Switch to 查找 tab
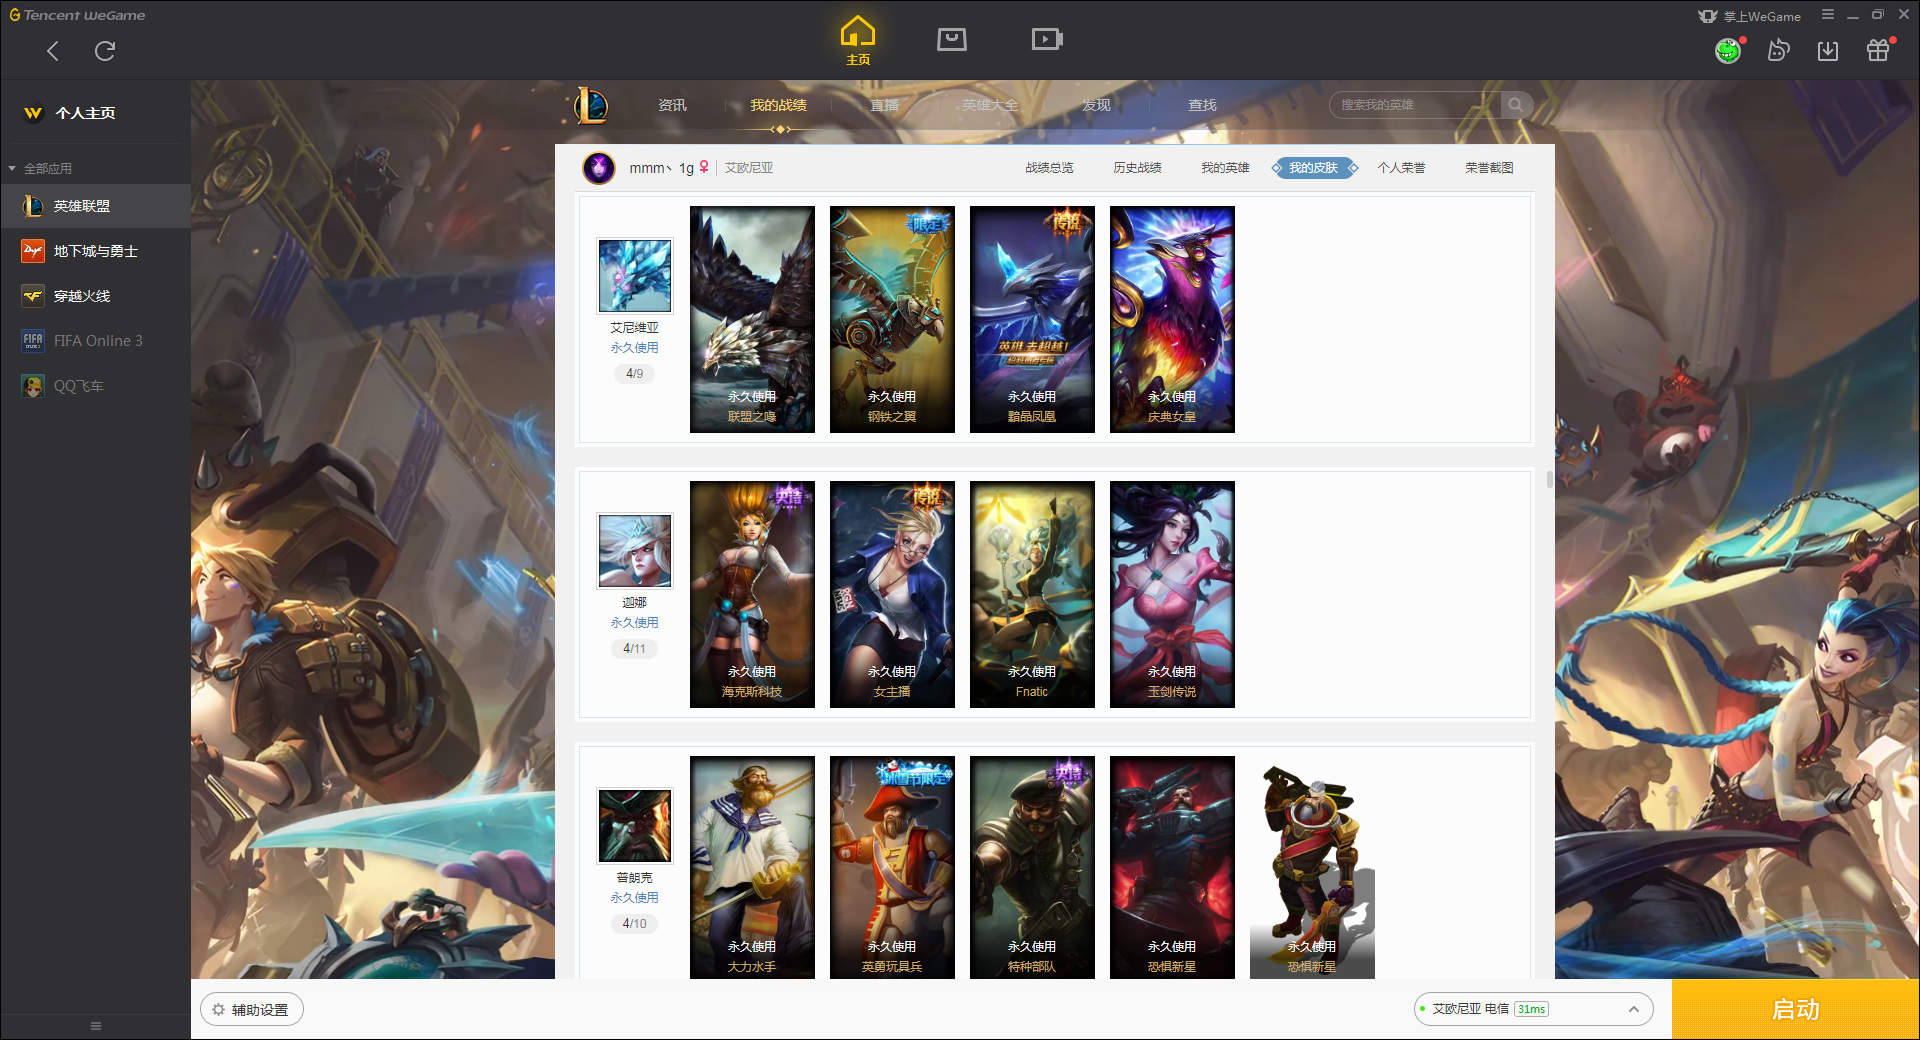 tap(1202, 105)
